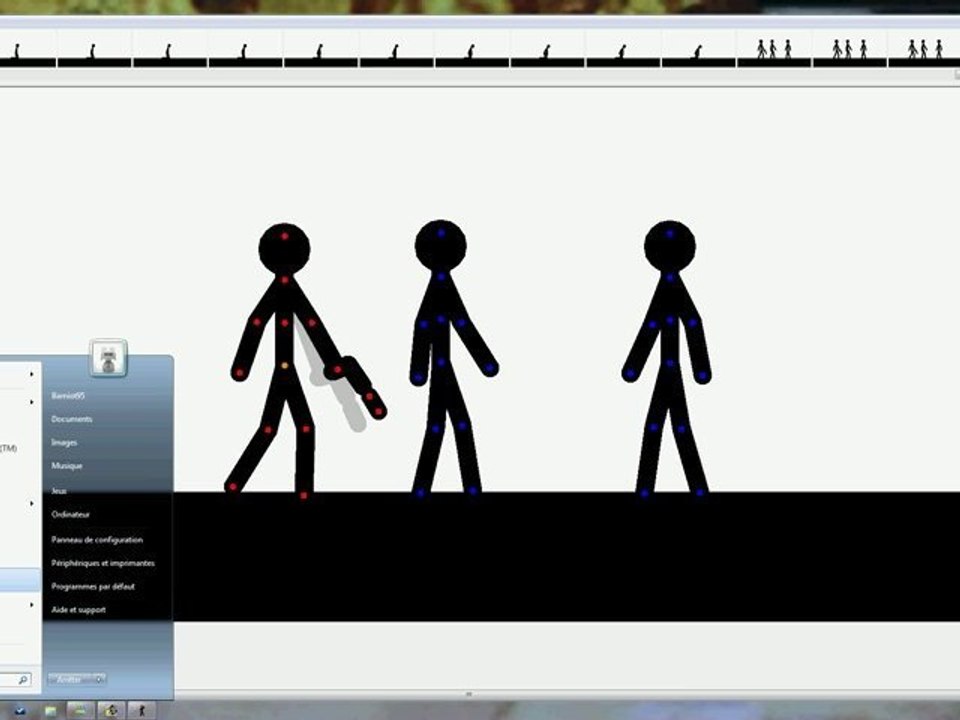This screenshot has width=960, height=720.
Task: Select the red figure's extended forearm tip handle
Action: tap(378, 412)
